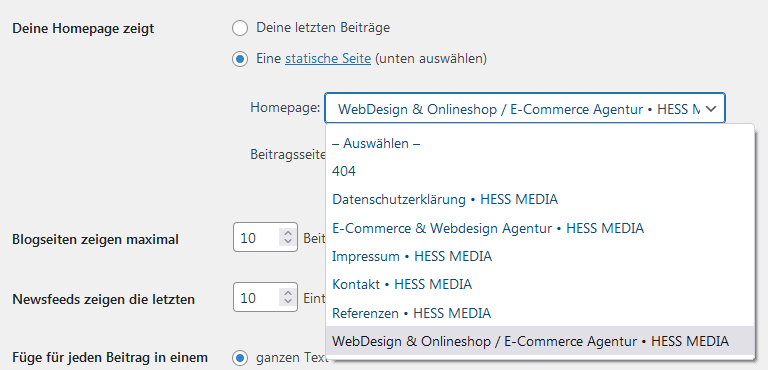The image size is (768, 370).
Task: Pick 'E-Commerce & Webdesign Agentur • HESS MEDIA'
Action: point(540,228)
